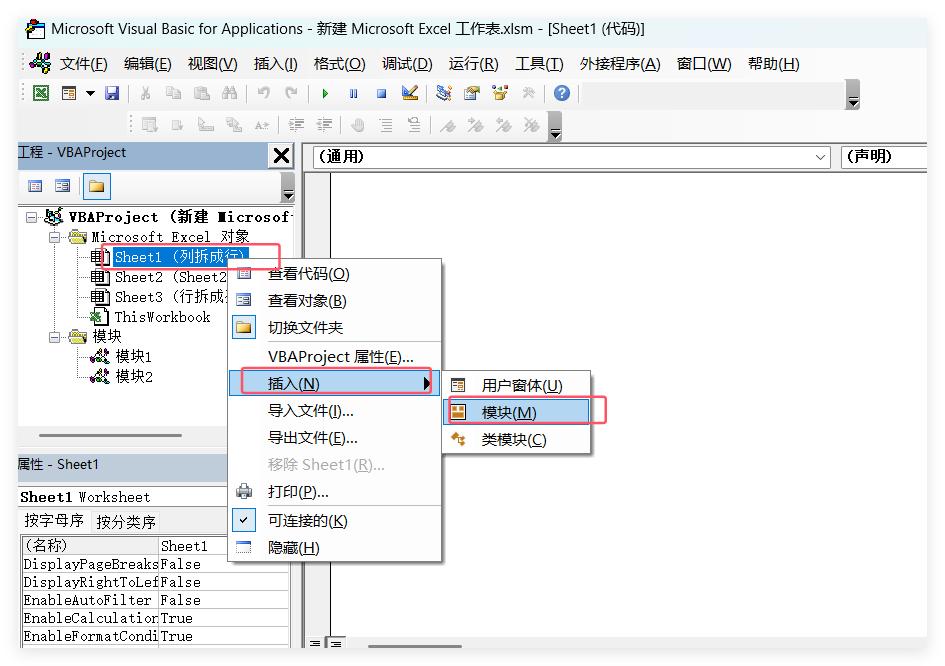Click the Indent icon on the Edit toolbar
945x666 pixels.
pyautogui.click(x=296, y=125)
